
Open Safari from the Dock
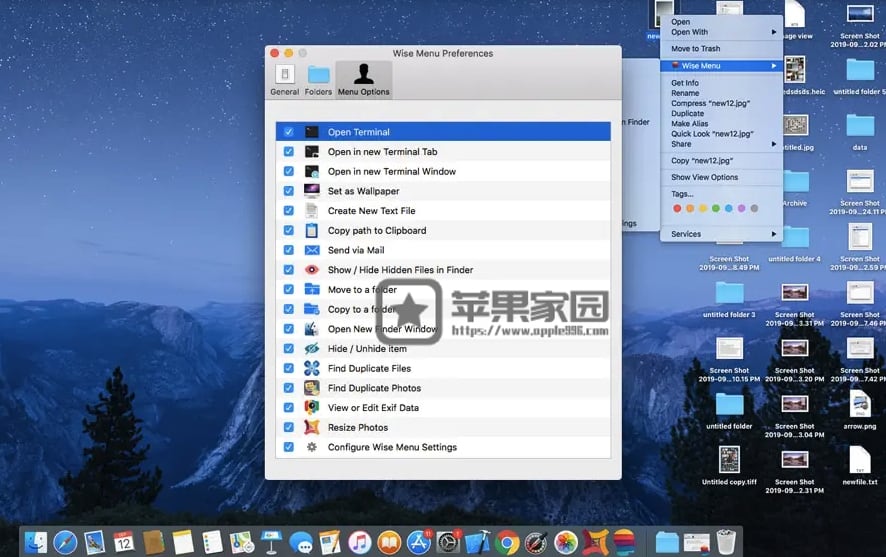(65, 543)
